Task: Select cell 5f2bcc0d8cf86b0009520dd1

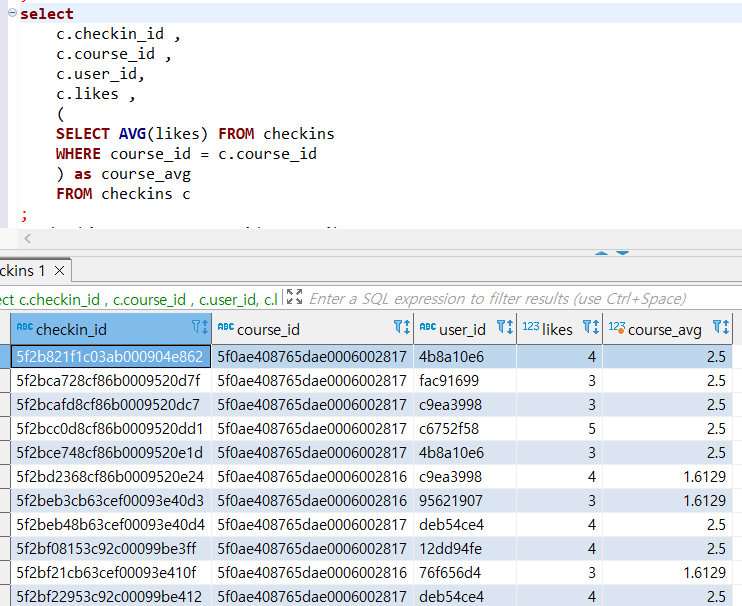Action: tap(111, 429)
